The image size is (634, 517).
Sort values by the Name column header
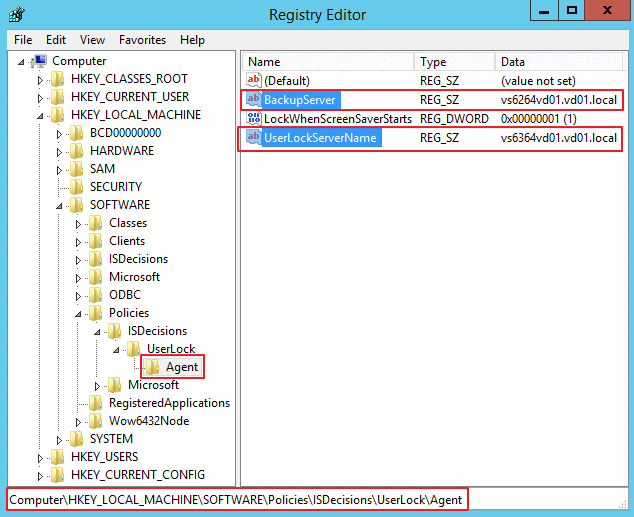click(328, 61)
